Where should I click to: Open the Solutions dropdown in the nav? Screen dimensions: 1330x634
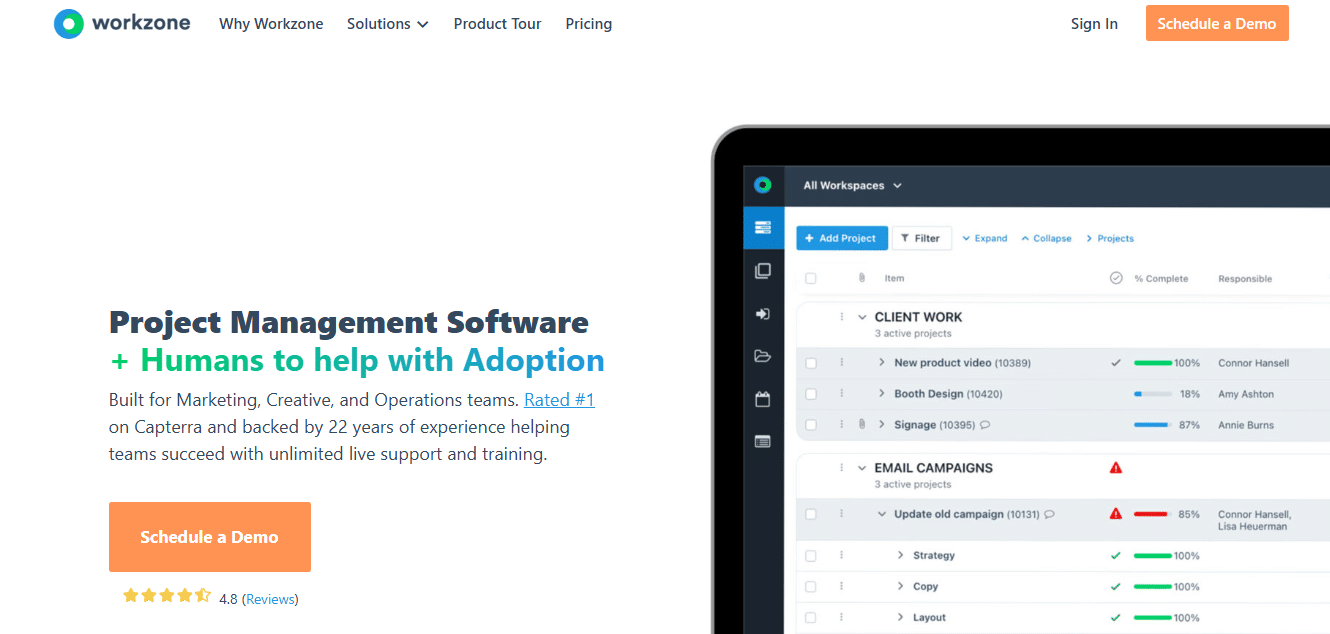click(x=388, y=24)
